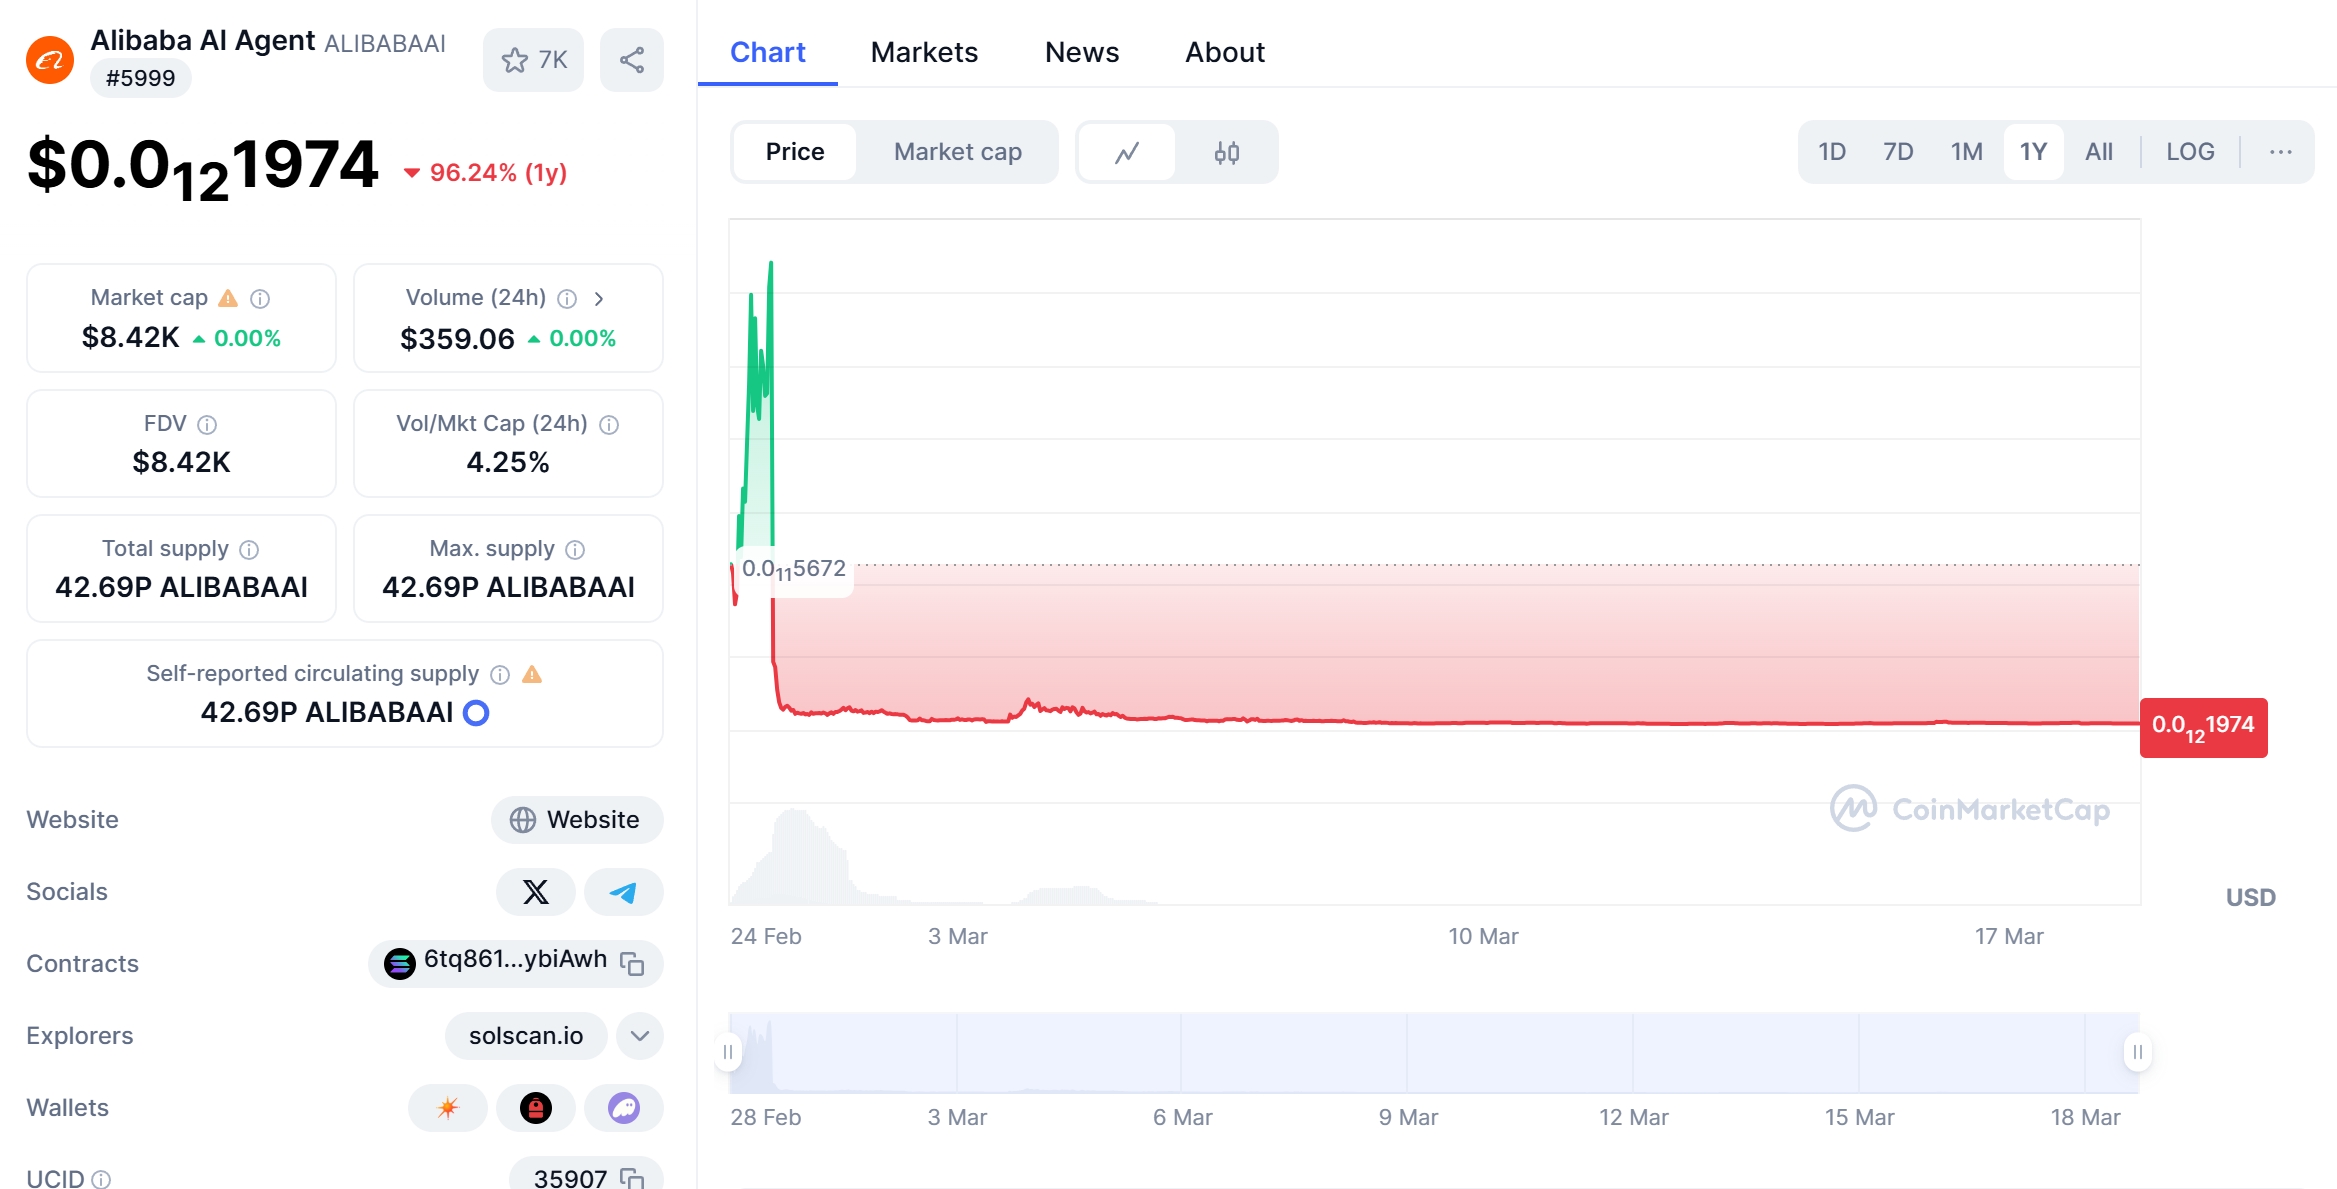The width and height of the screenshot is (2337, 1189).
Task: Open the FDV info icon
Action: (207, 424)
